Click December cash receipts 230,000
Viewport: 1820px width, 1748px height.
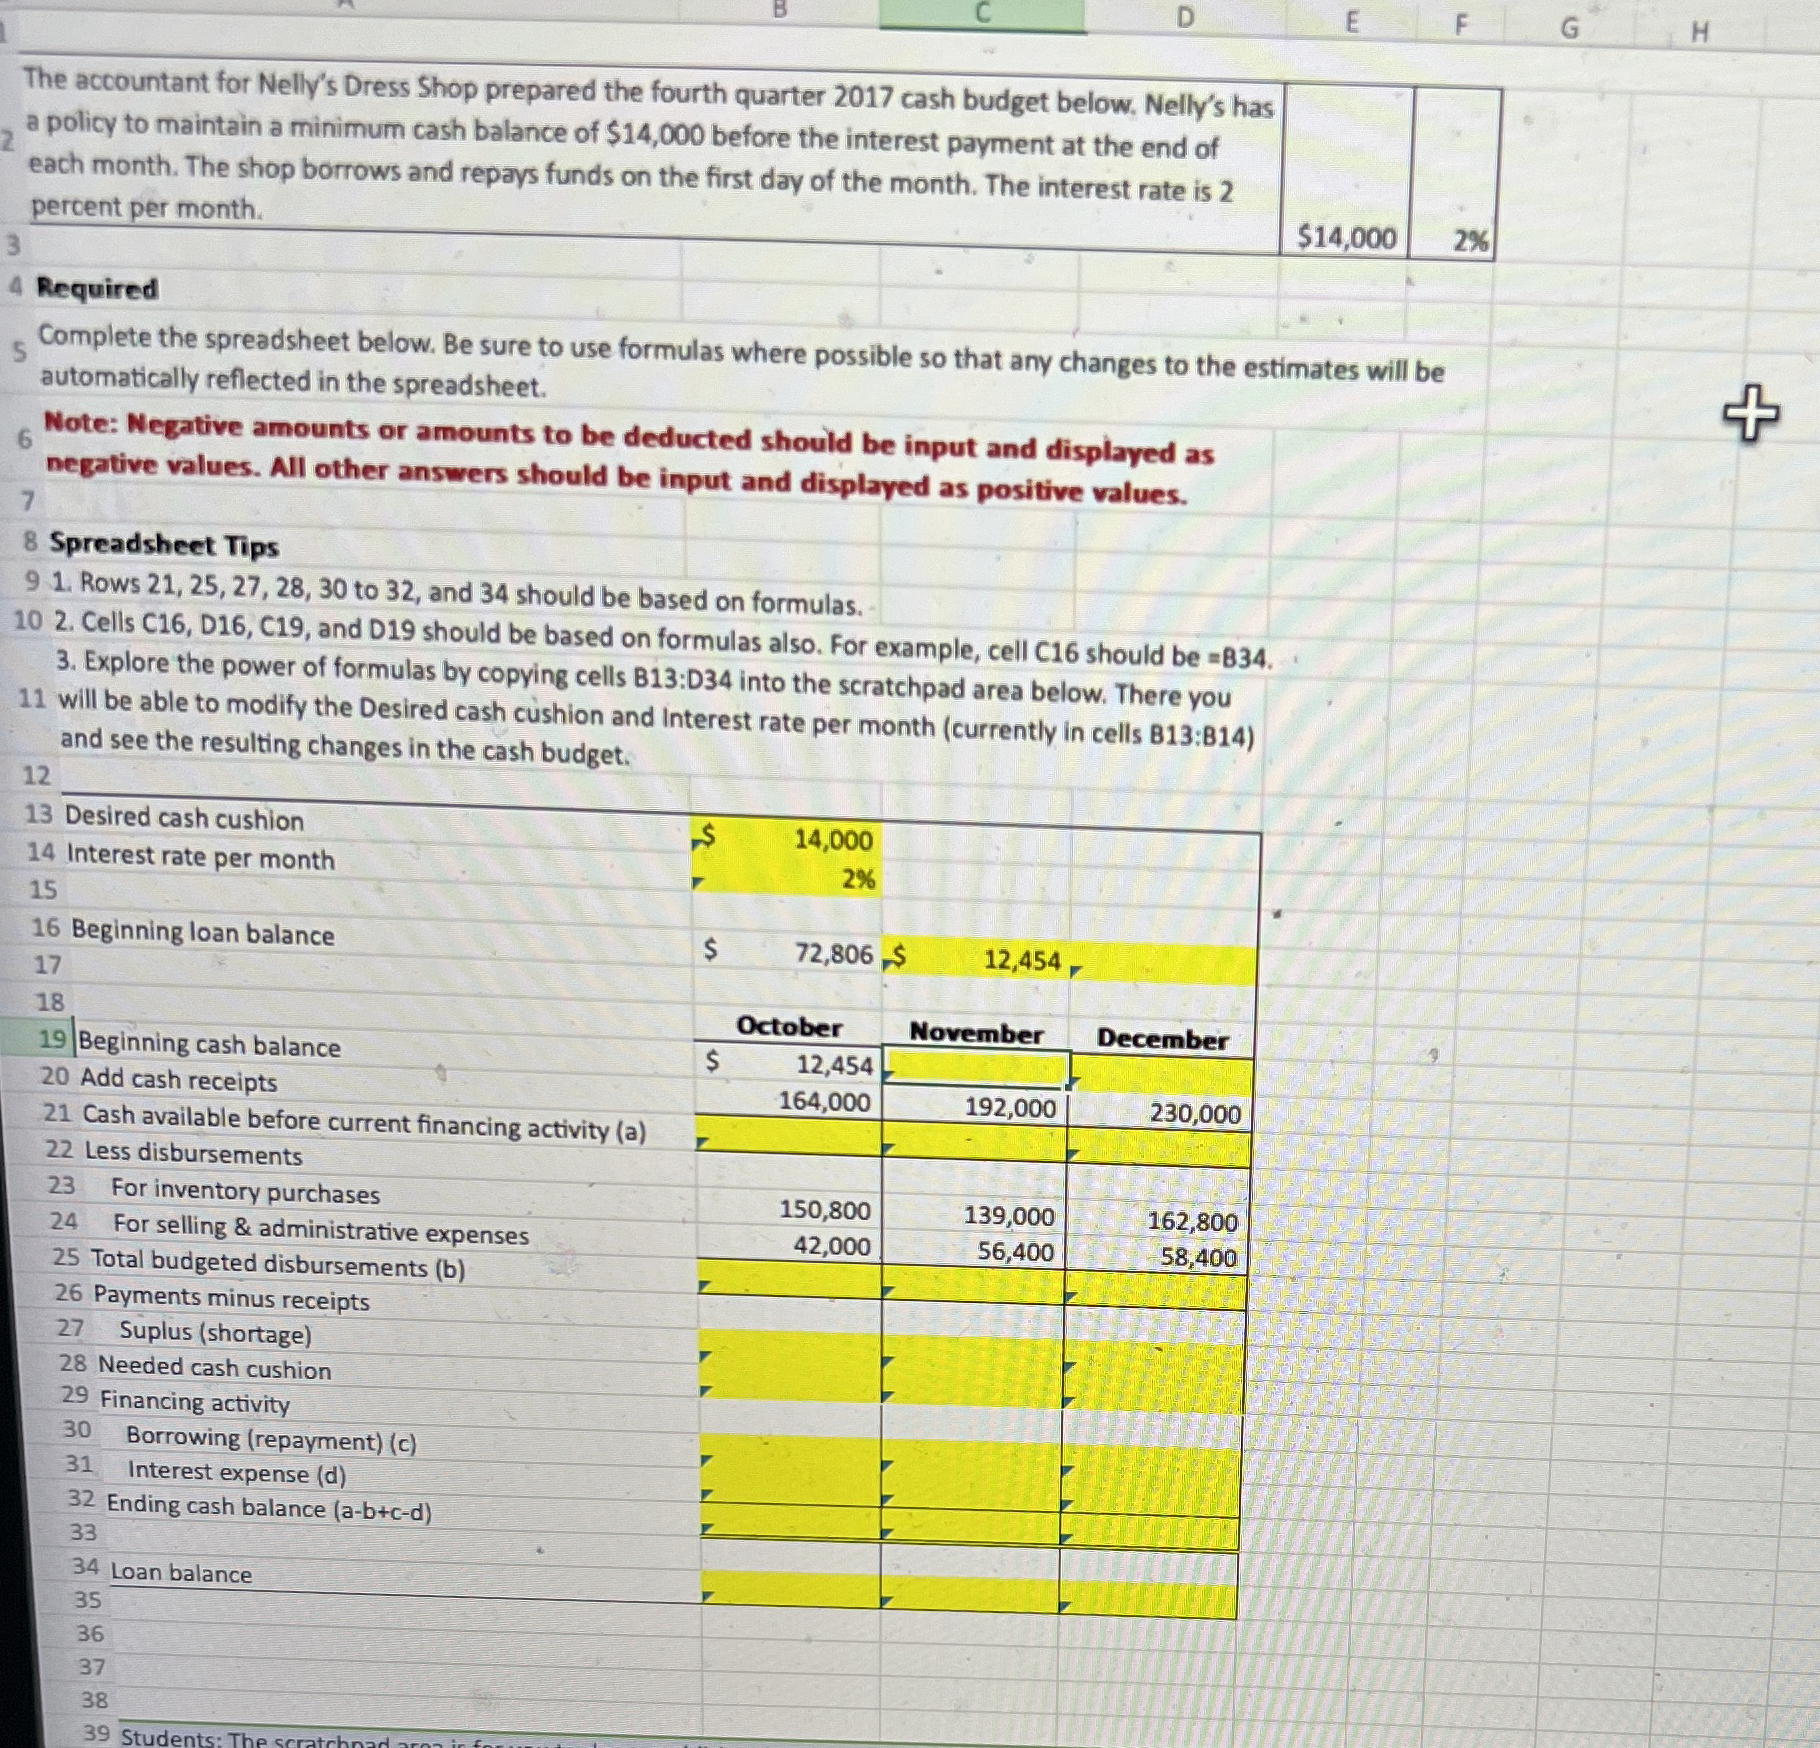pos(1160,1113)
